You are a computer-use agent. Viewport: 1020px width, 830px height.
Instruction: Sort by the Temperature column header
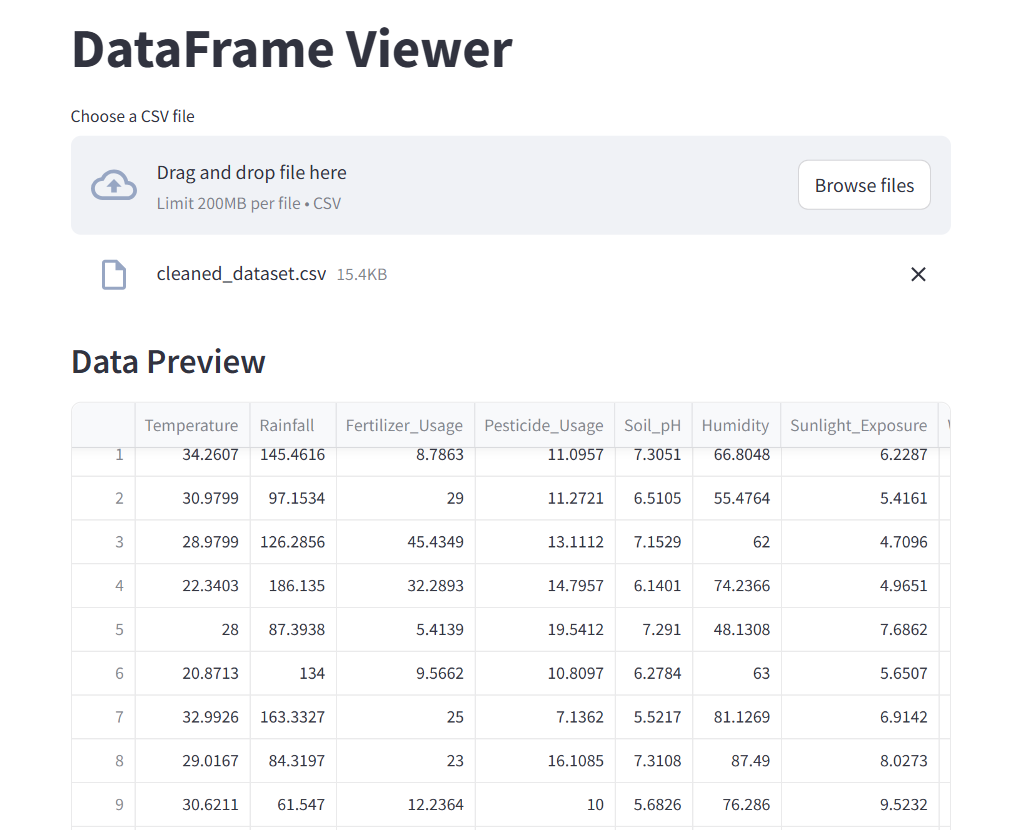[x=192, y=425]
